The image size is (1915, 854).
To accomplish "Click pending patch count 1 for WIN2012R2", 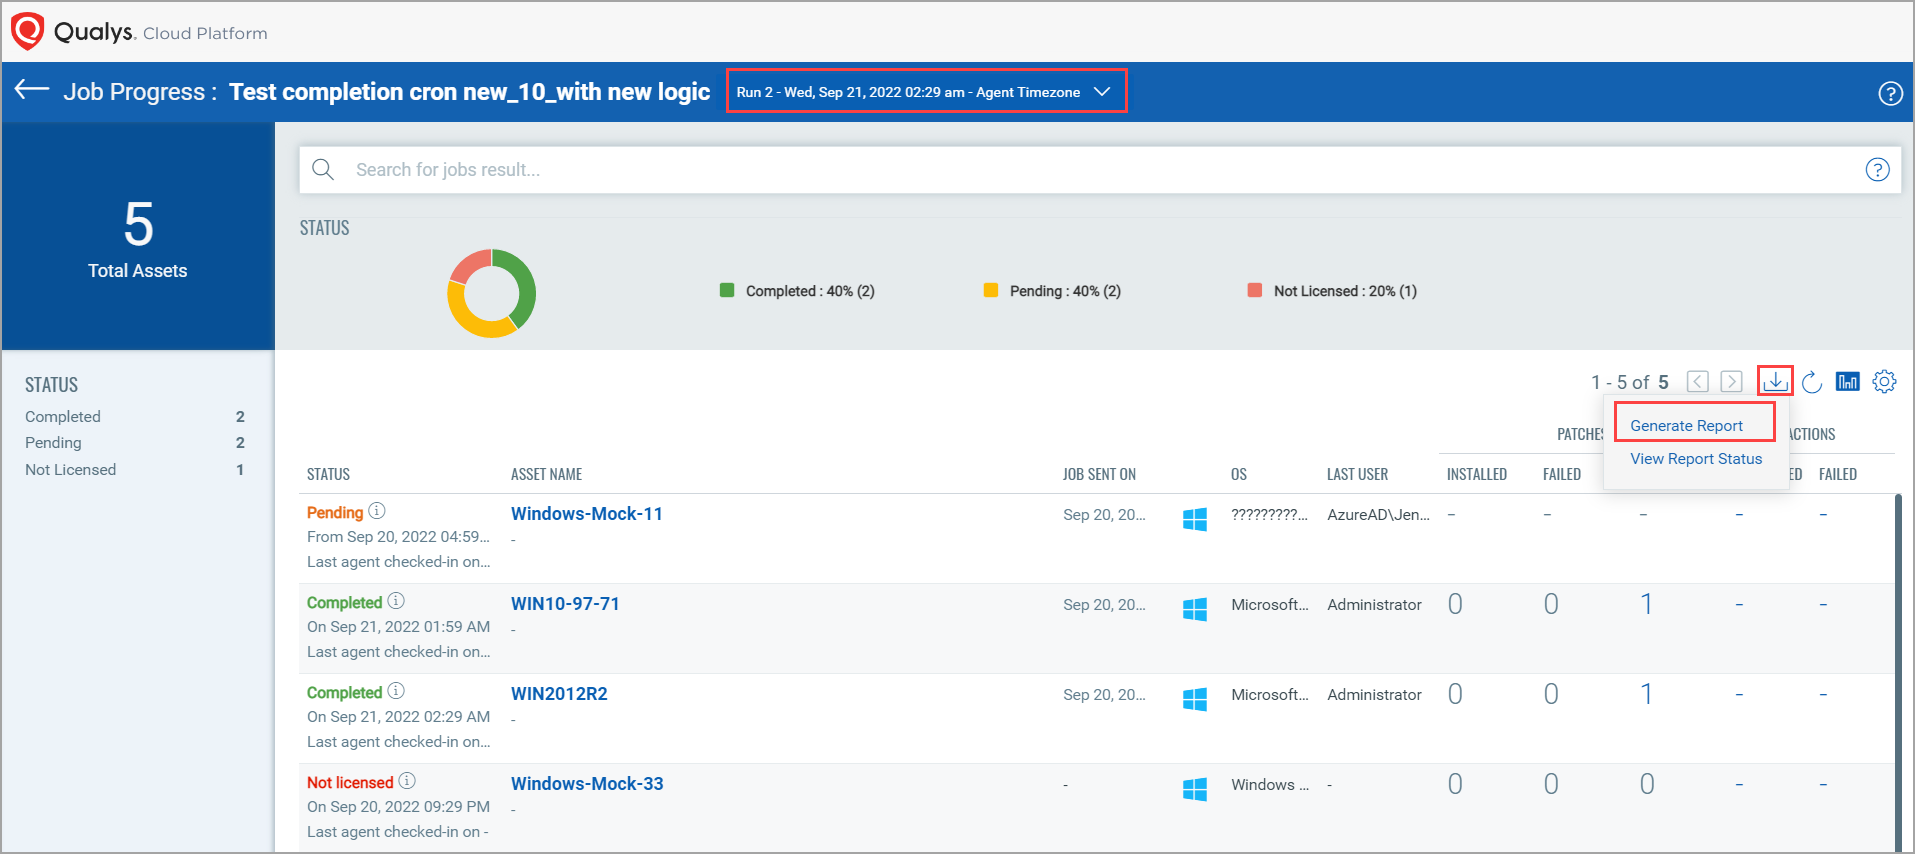I will click(1646, 694).
